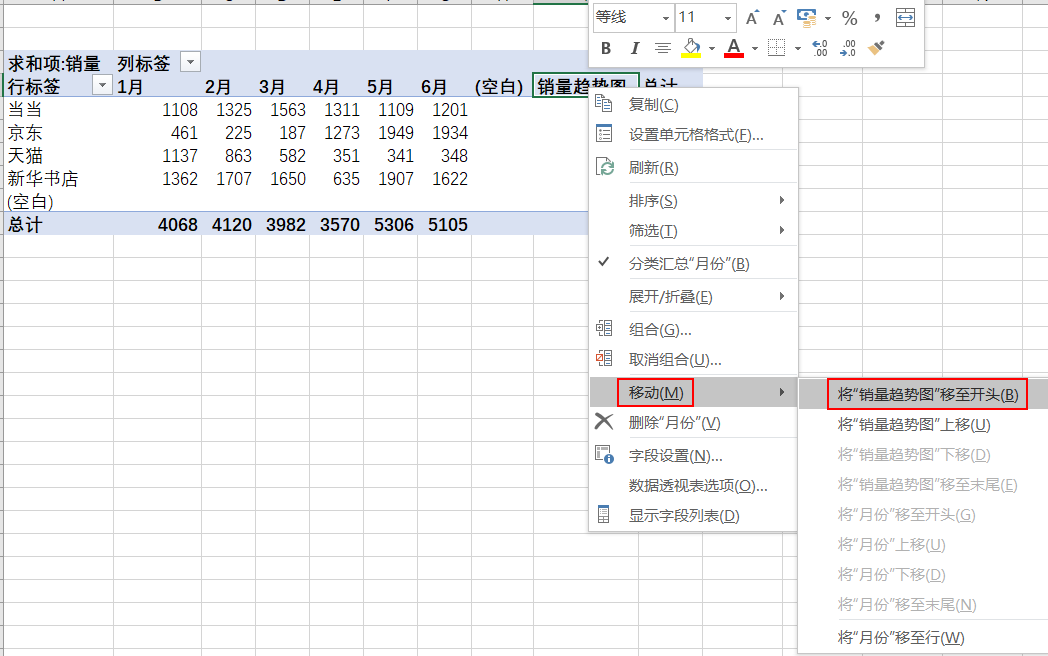The image size is (1048, 656).
Task: Toggle 分类汇总"月份"(B) check item
Action: [x=694, y=263]
